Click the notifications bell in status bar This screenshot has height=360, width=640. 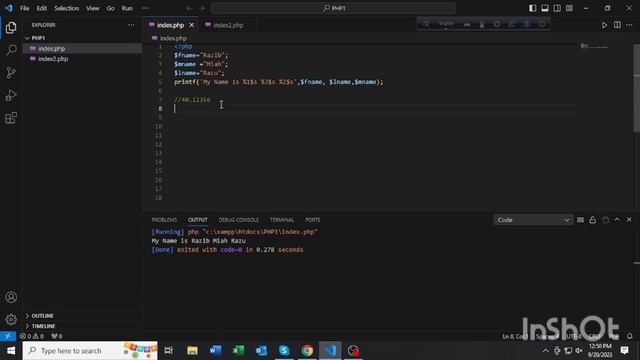tap(629, 336)
